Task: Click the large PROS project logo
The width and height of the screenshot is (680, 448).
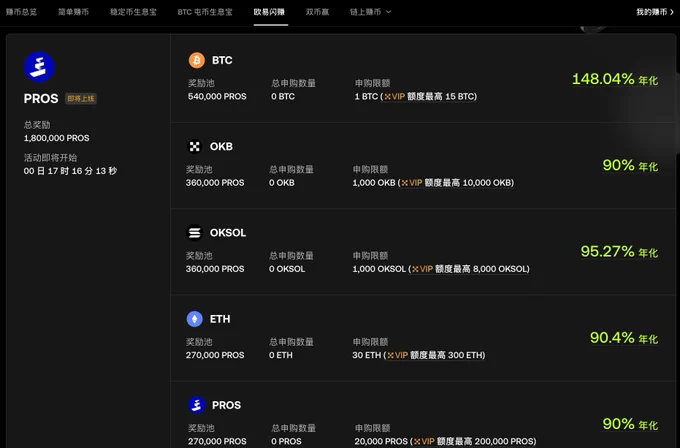Action: (x=39, y=67)
